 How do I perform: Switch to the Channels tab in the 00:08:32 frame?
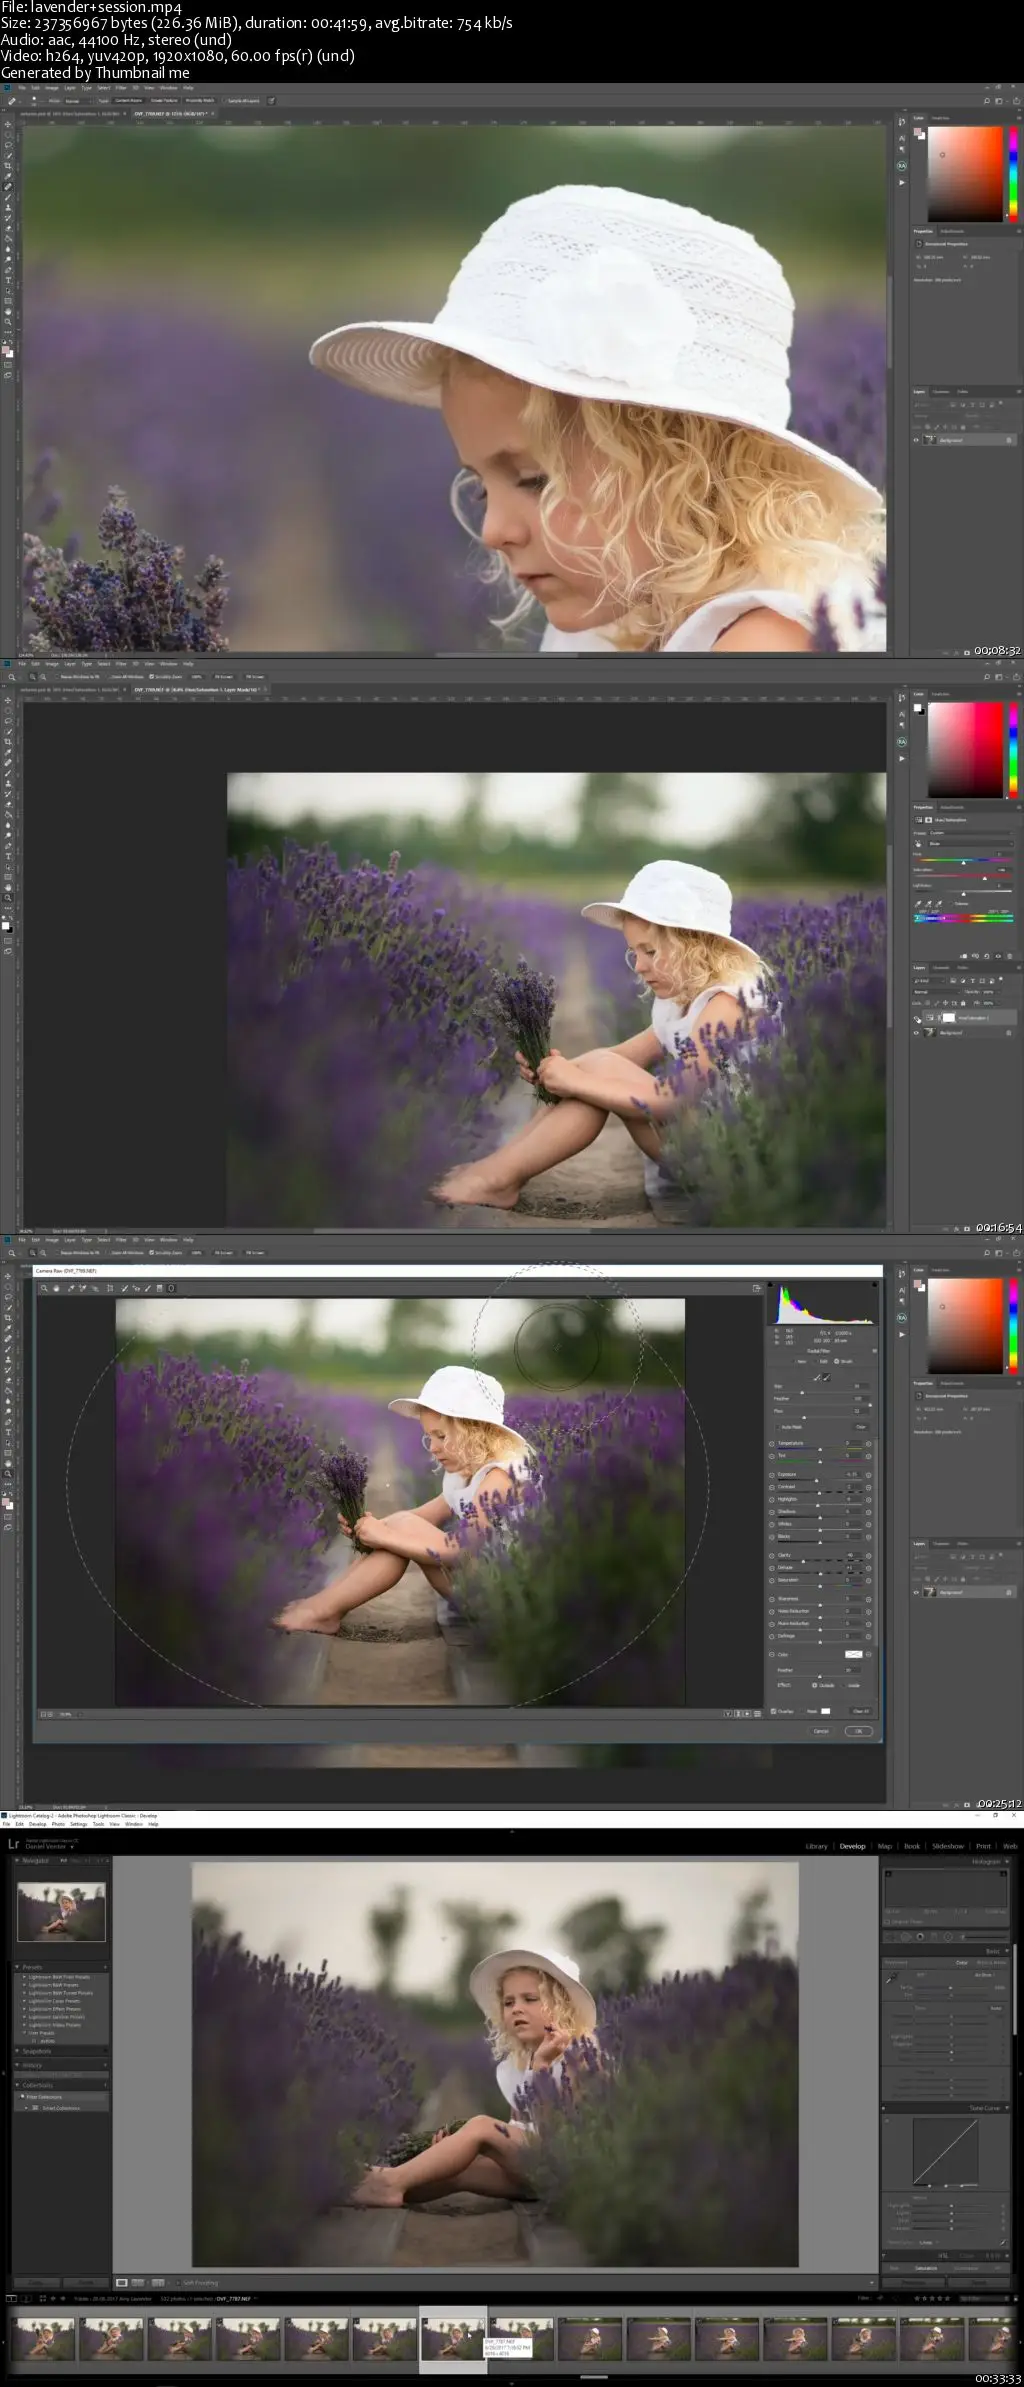[941, 392]
